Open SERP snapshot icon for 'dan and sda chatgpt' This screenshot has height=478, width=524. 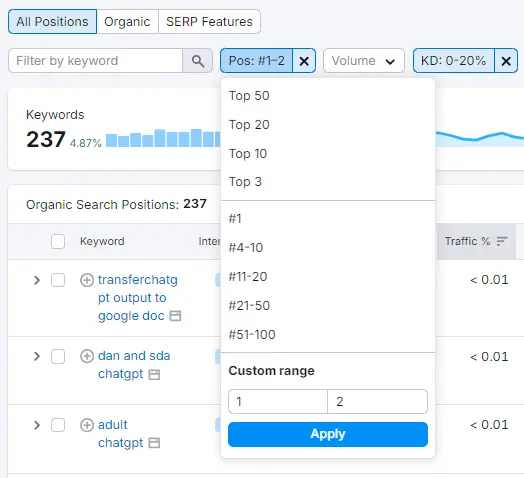[x=154, y=374]
